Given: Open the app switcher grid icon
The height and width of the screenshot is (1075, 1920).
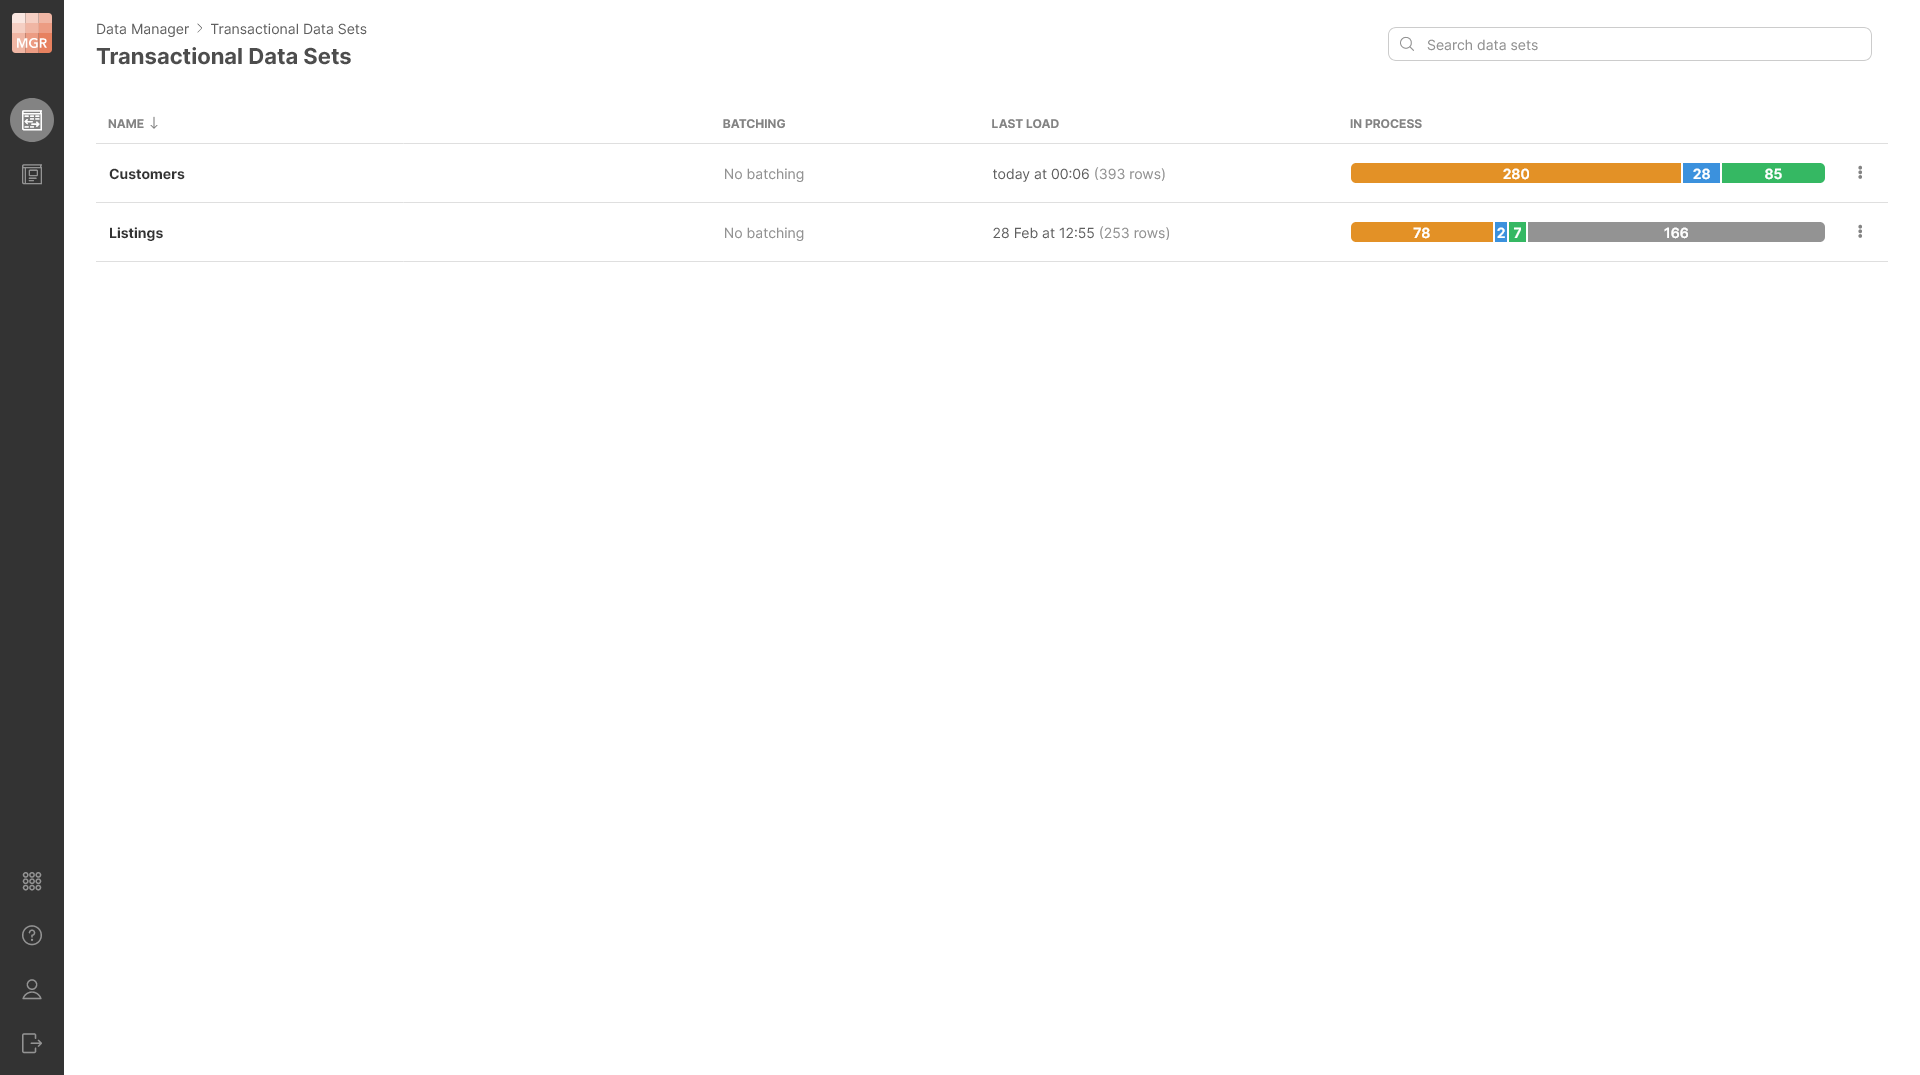Looking at the screenshot, I should coord(31,881).
